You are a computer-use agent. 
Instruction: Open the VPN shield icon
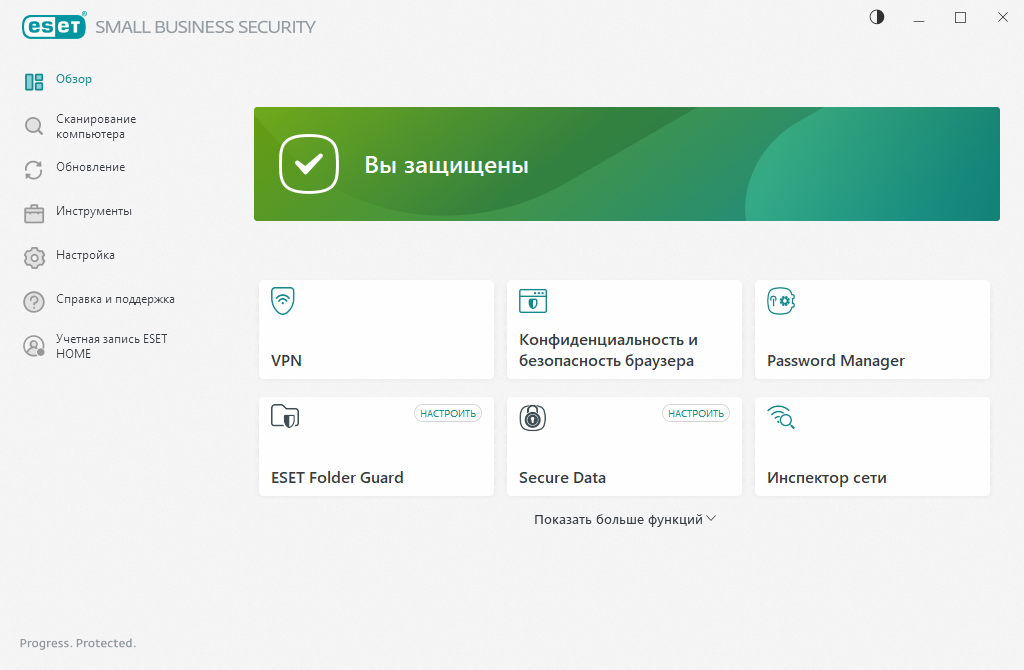[280, 300]
